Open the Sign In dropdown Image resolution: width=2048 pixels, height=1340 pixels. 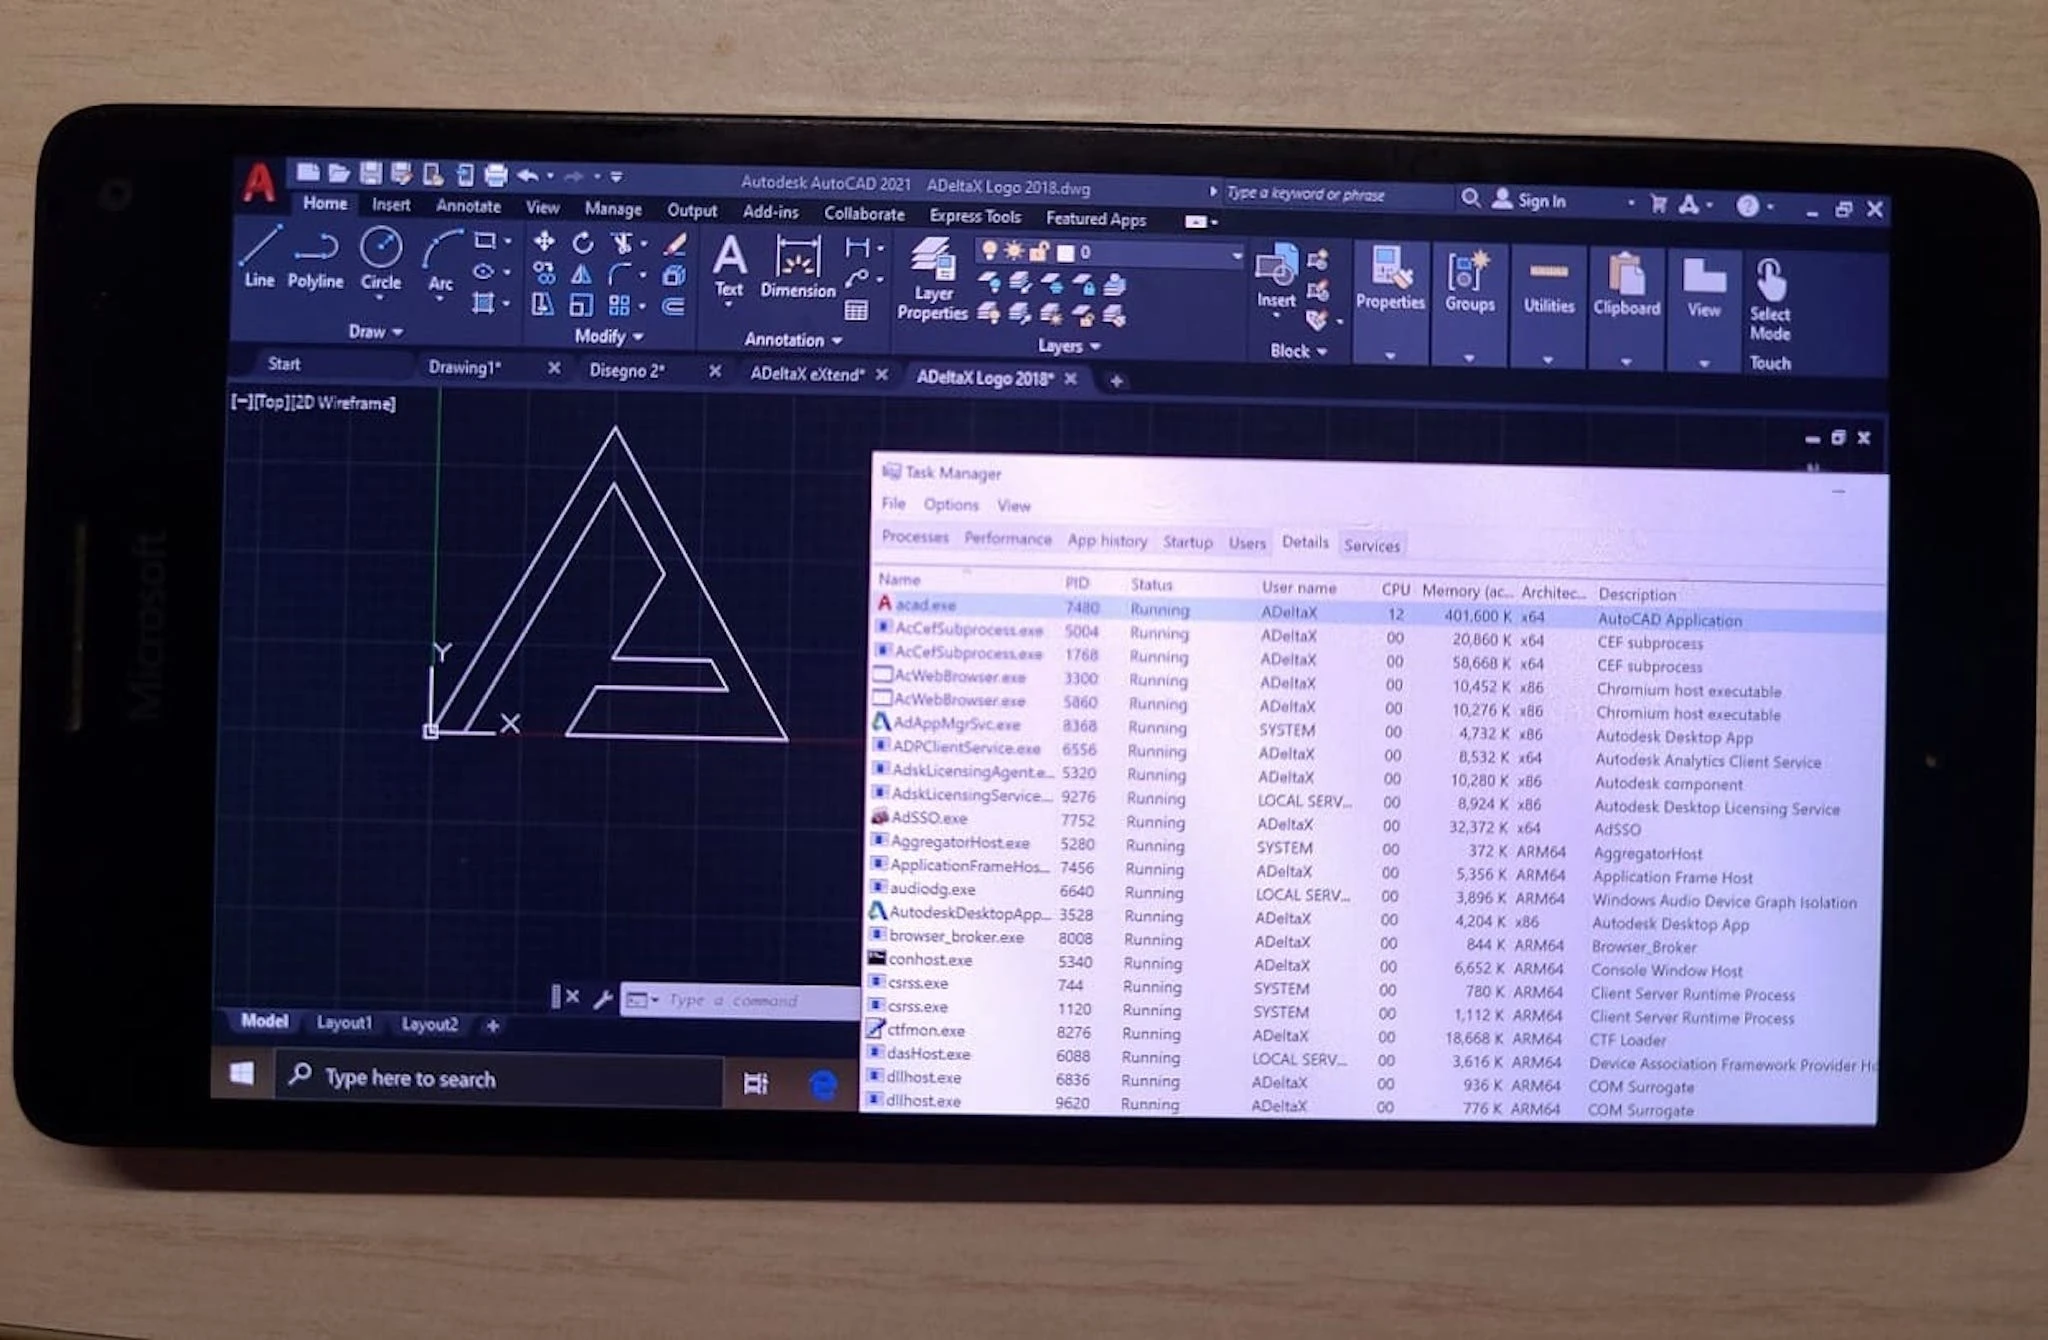click(1631, 203)
